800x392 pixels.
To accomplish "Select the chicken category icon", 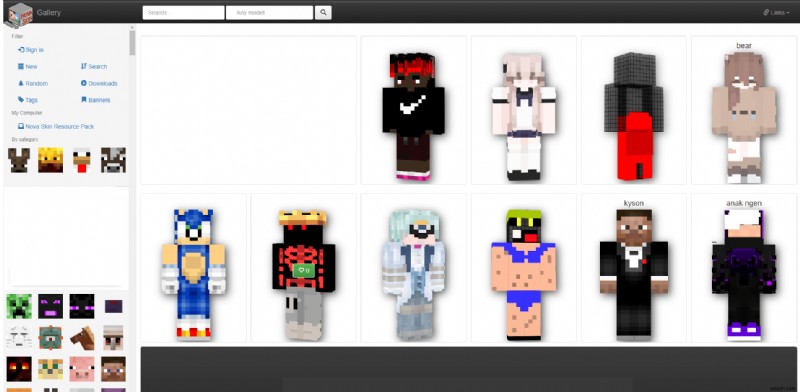I will click(82, 160).
